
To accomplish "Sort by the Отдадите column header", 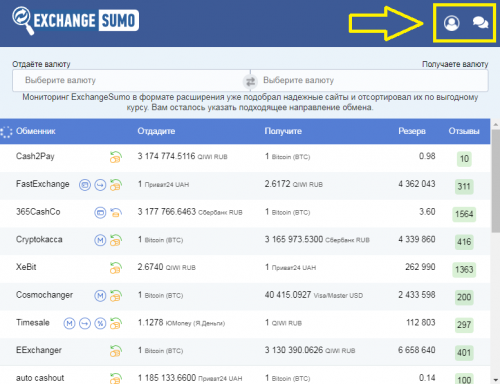I will point(156,131).
